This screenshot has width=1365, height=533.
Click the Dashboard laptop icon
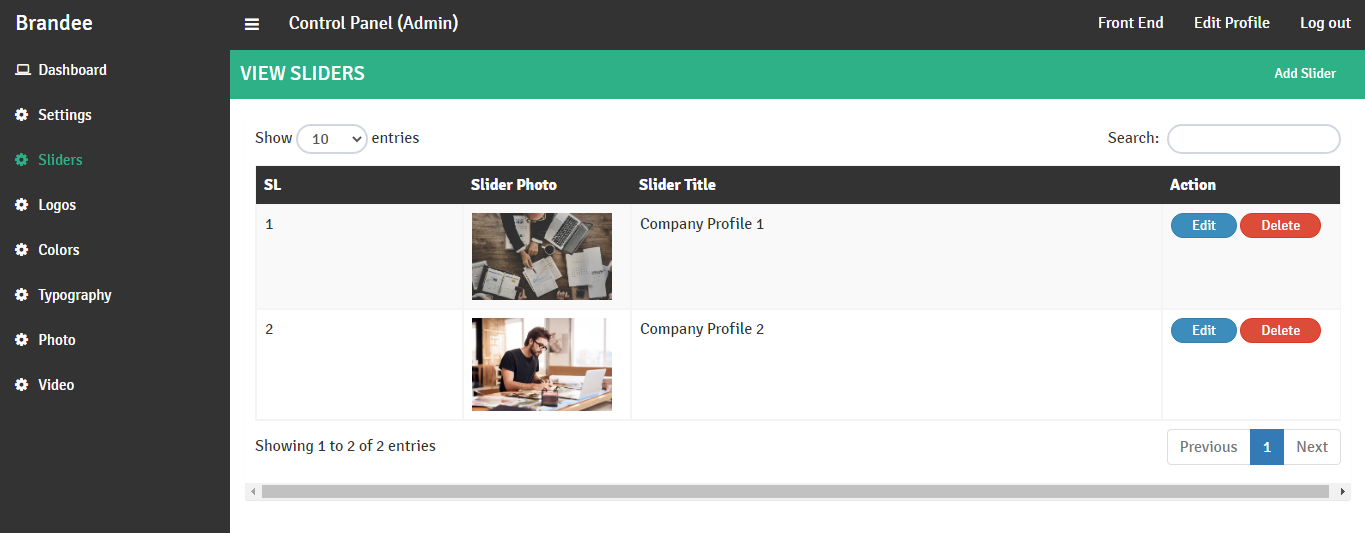pos(22,70)
